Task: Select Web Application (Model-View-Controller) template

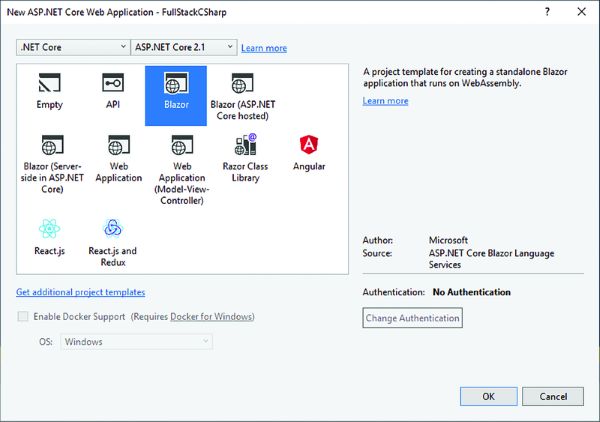Action: [182, 146]
